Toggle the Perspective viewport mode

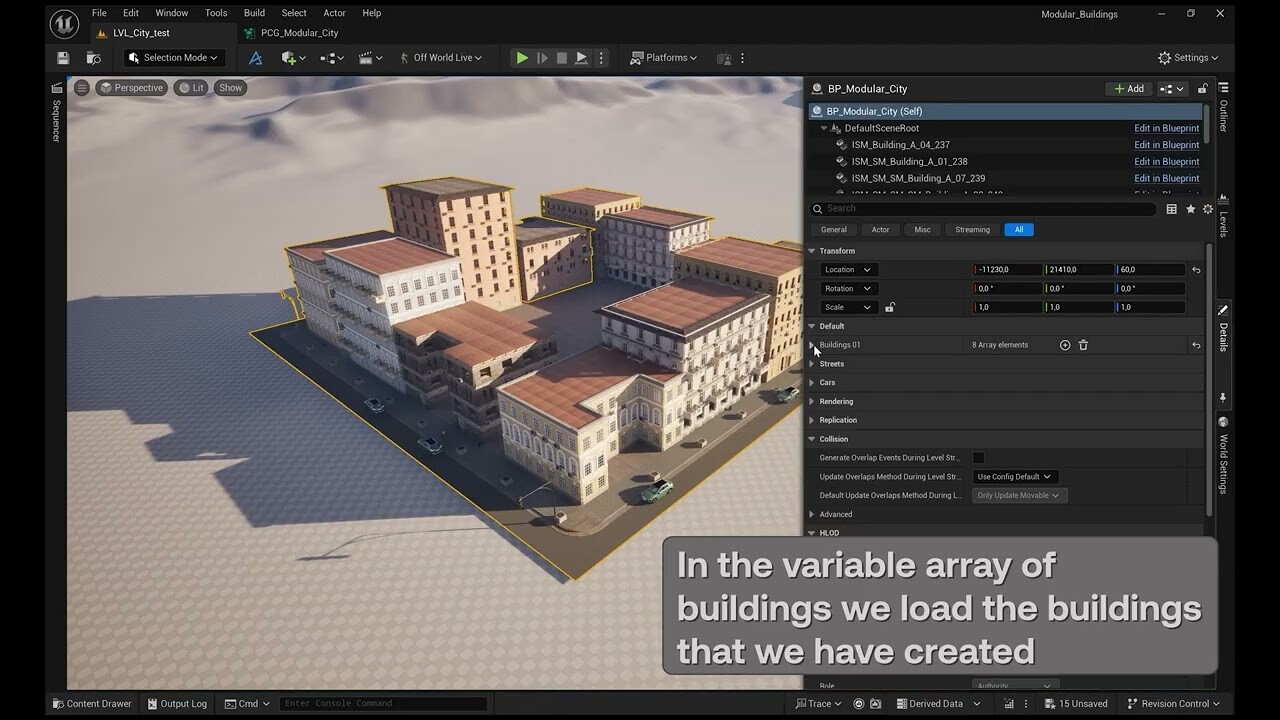point(131,87)
